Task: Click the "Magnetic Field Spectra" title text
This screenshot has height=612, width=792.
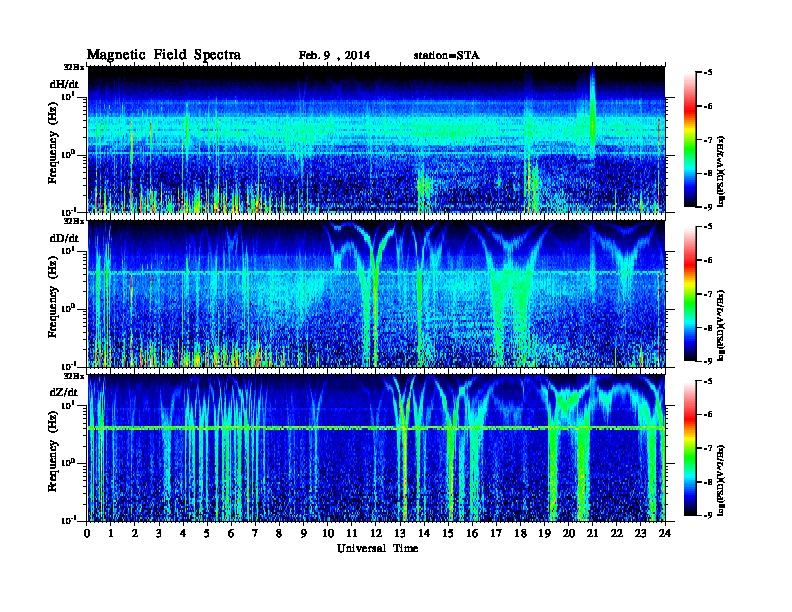Action: [164, 55]
